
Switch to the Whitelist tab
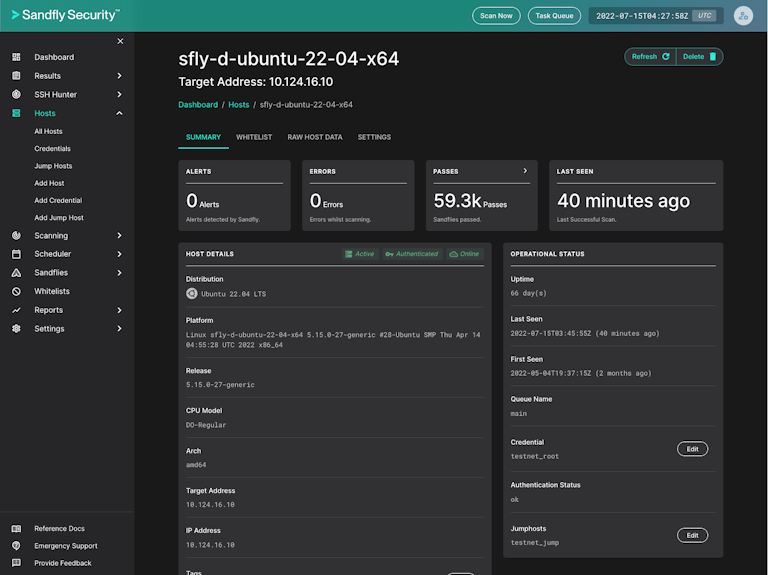[x=254, y=137]
